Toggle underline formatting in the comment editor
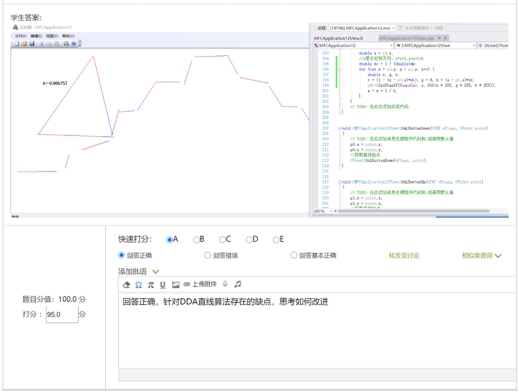The width and height of the screenshot is (519, 392). click(163, 285)
